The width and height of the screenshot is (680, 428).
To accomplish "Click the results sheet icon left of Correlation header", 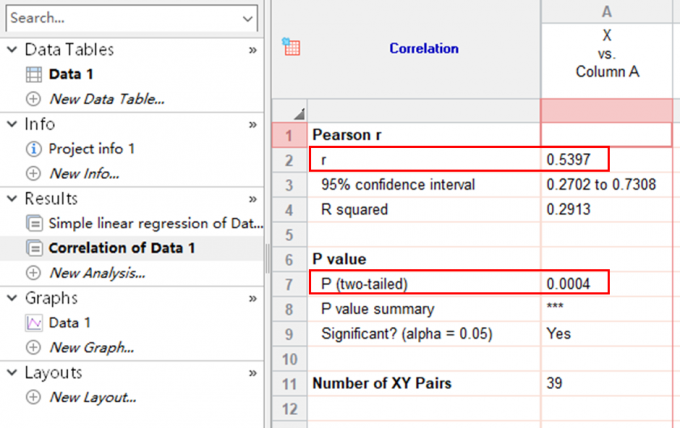I will coord(291,47).
